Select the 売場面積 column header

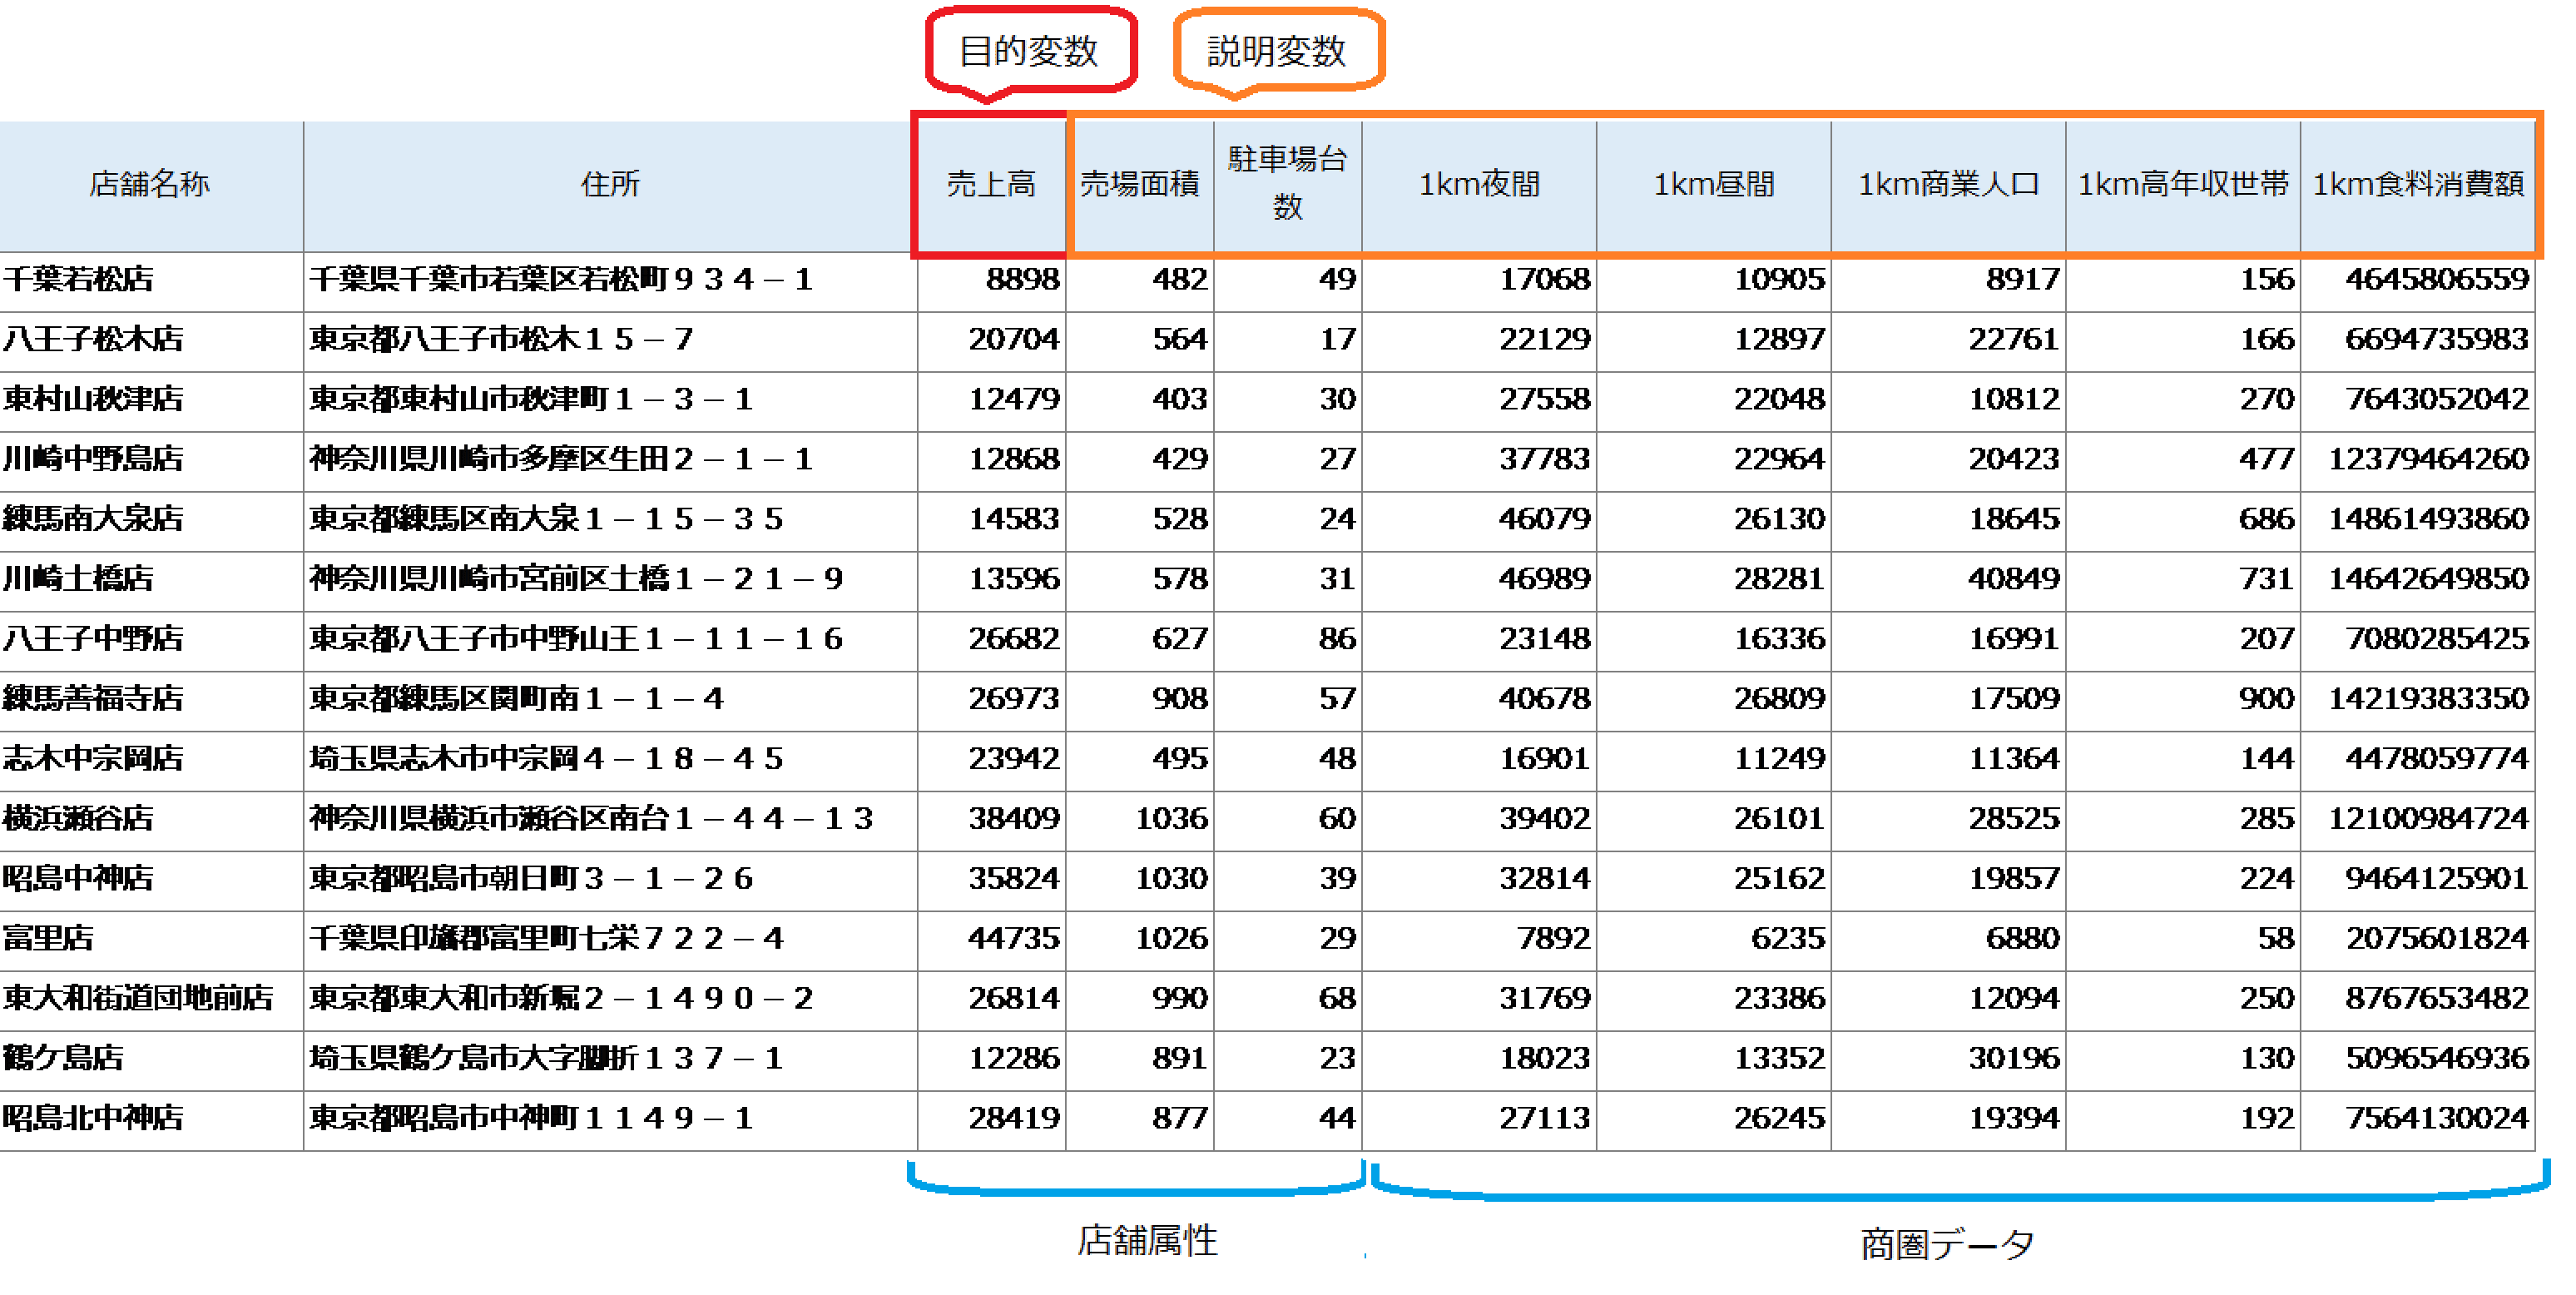1140,185
